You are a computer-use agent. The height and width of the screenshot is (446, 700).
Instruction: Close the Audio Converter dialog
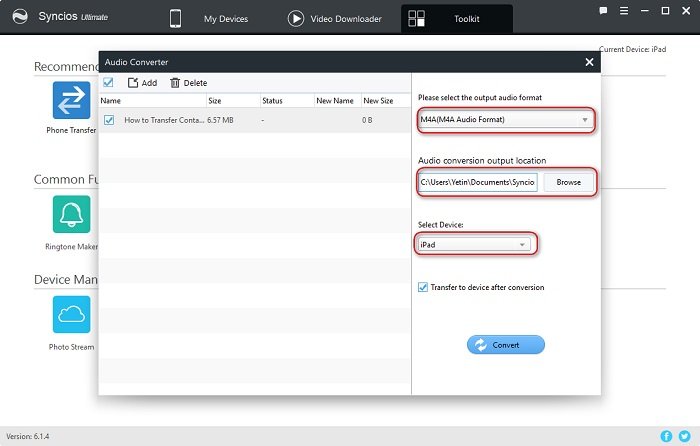[589, 62]
